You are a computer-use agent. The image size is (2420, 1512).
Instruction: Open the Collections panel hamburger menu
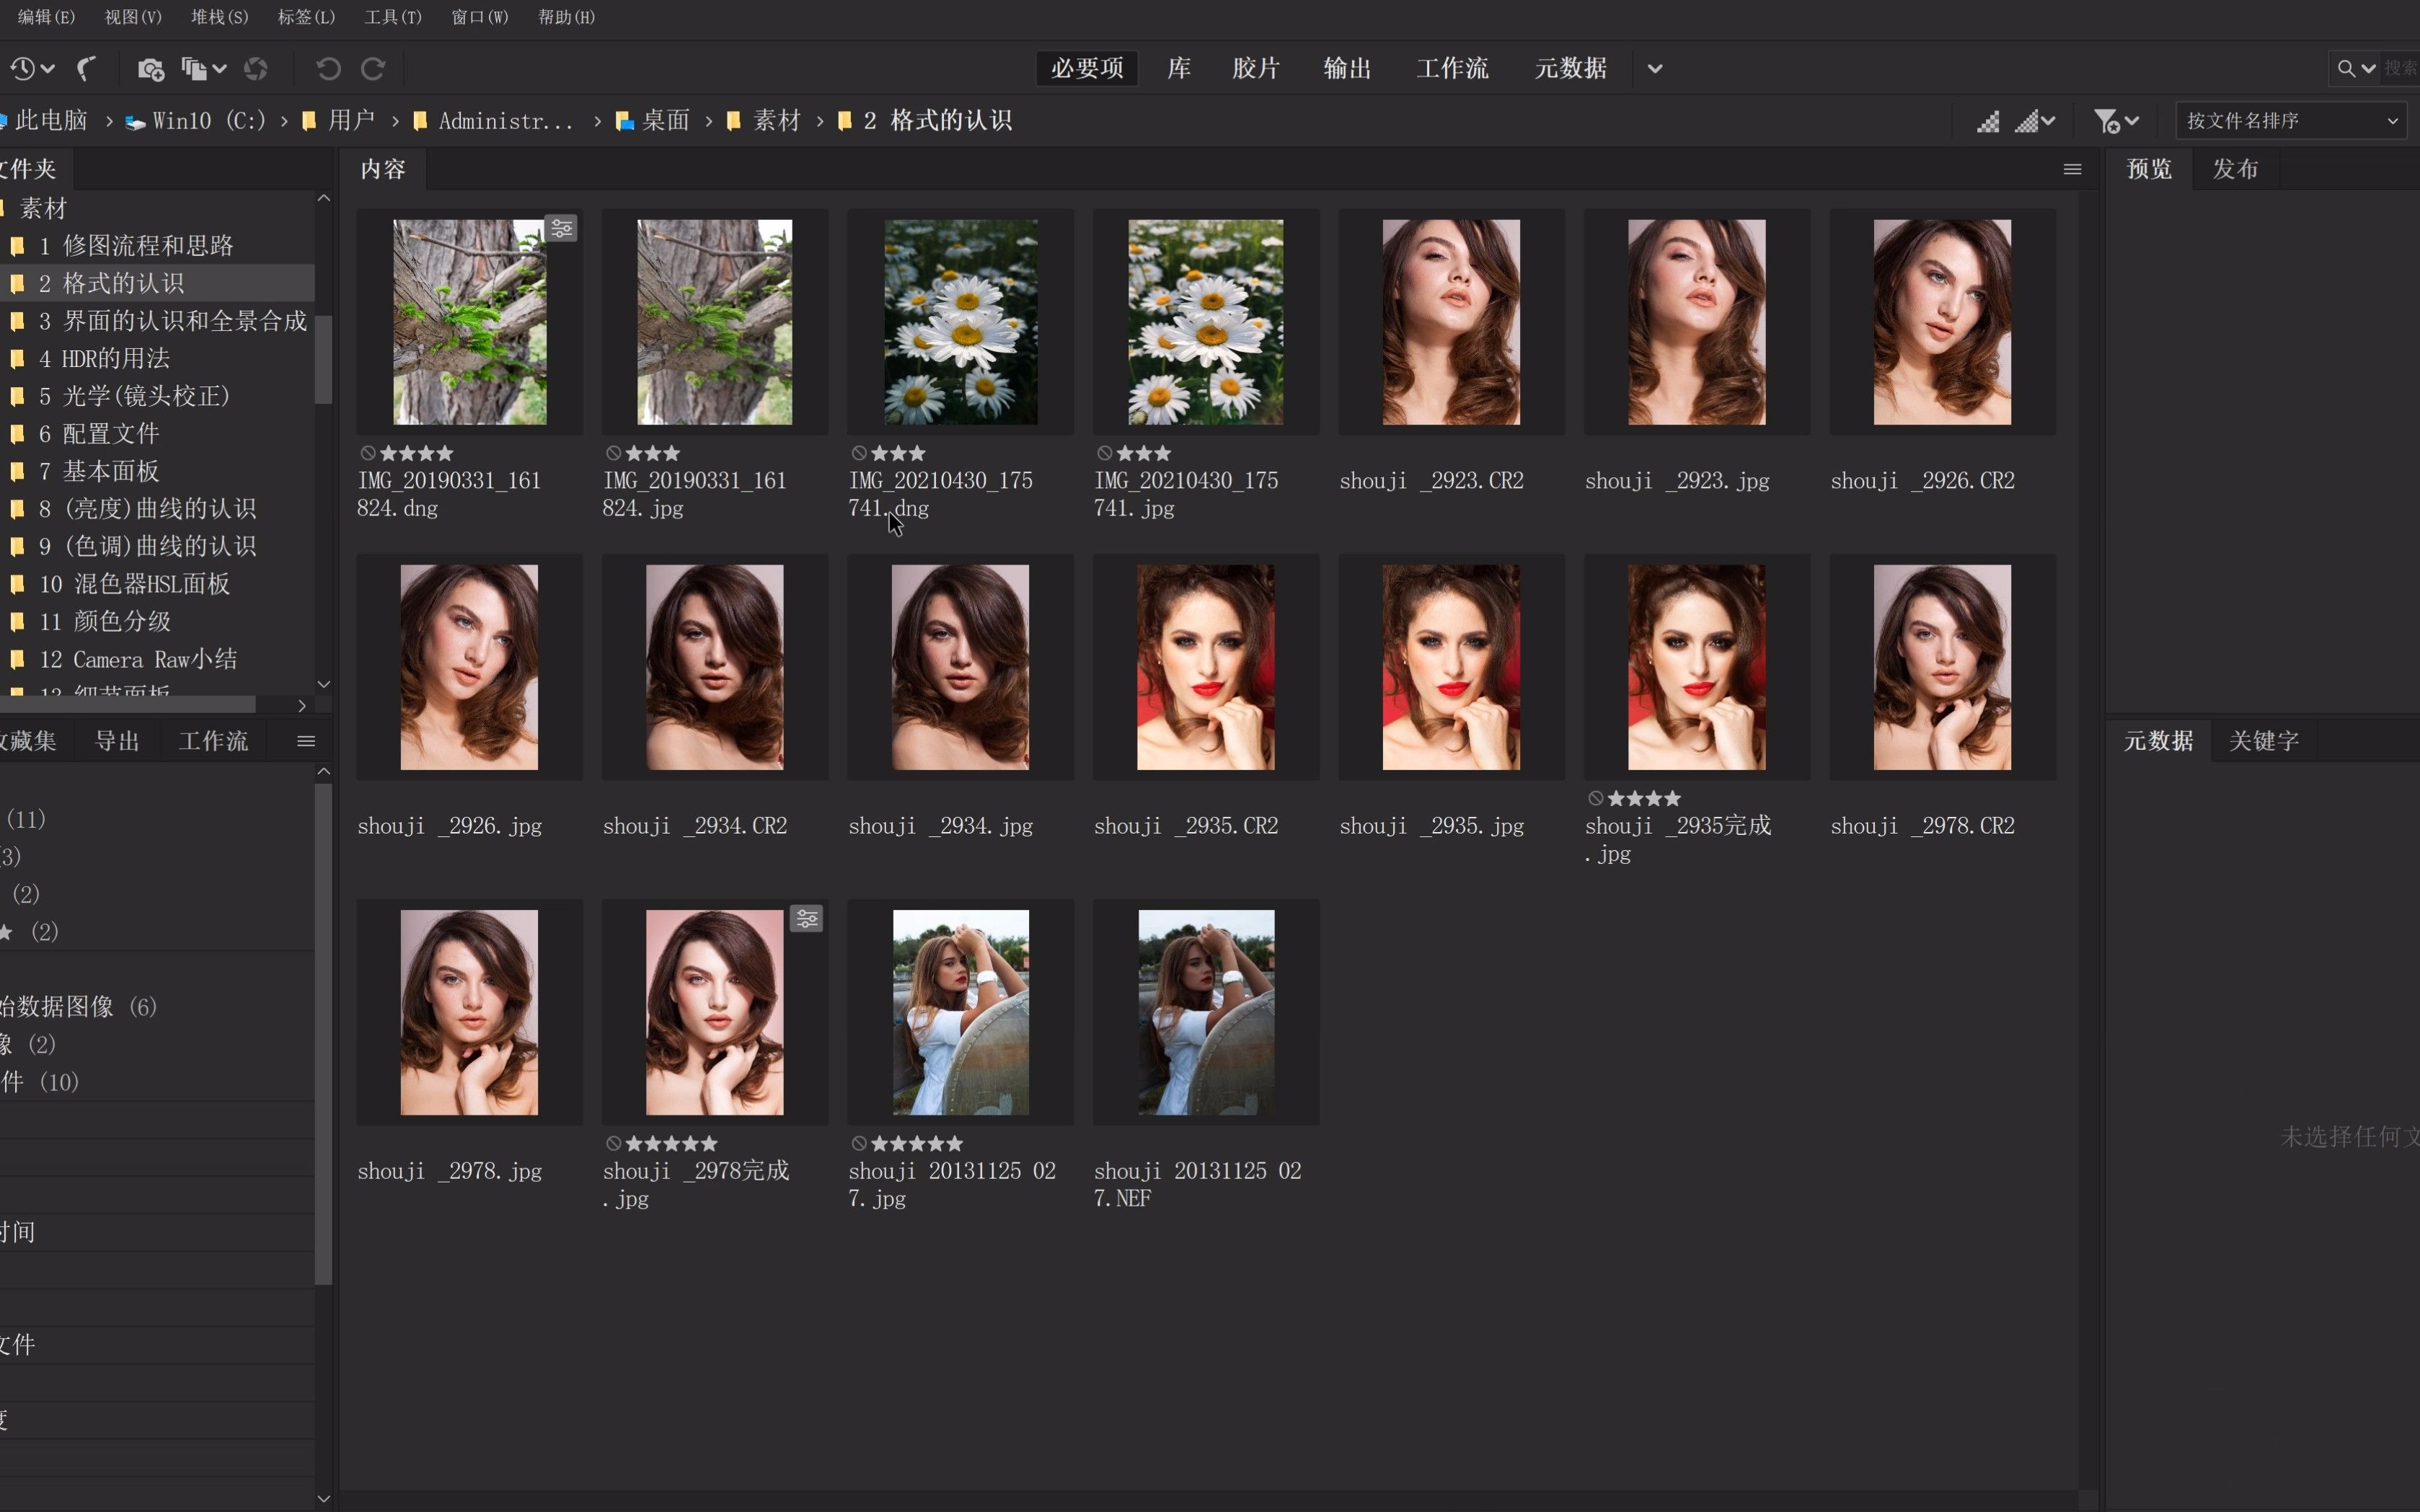pyautogui.click(x=306, y=741)
